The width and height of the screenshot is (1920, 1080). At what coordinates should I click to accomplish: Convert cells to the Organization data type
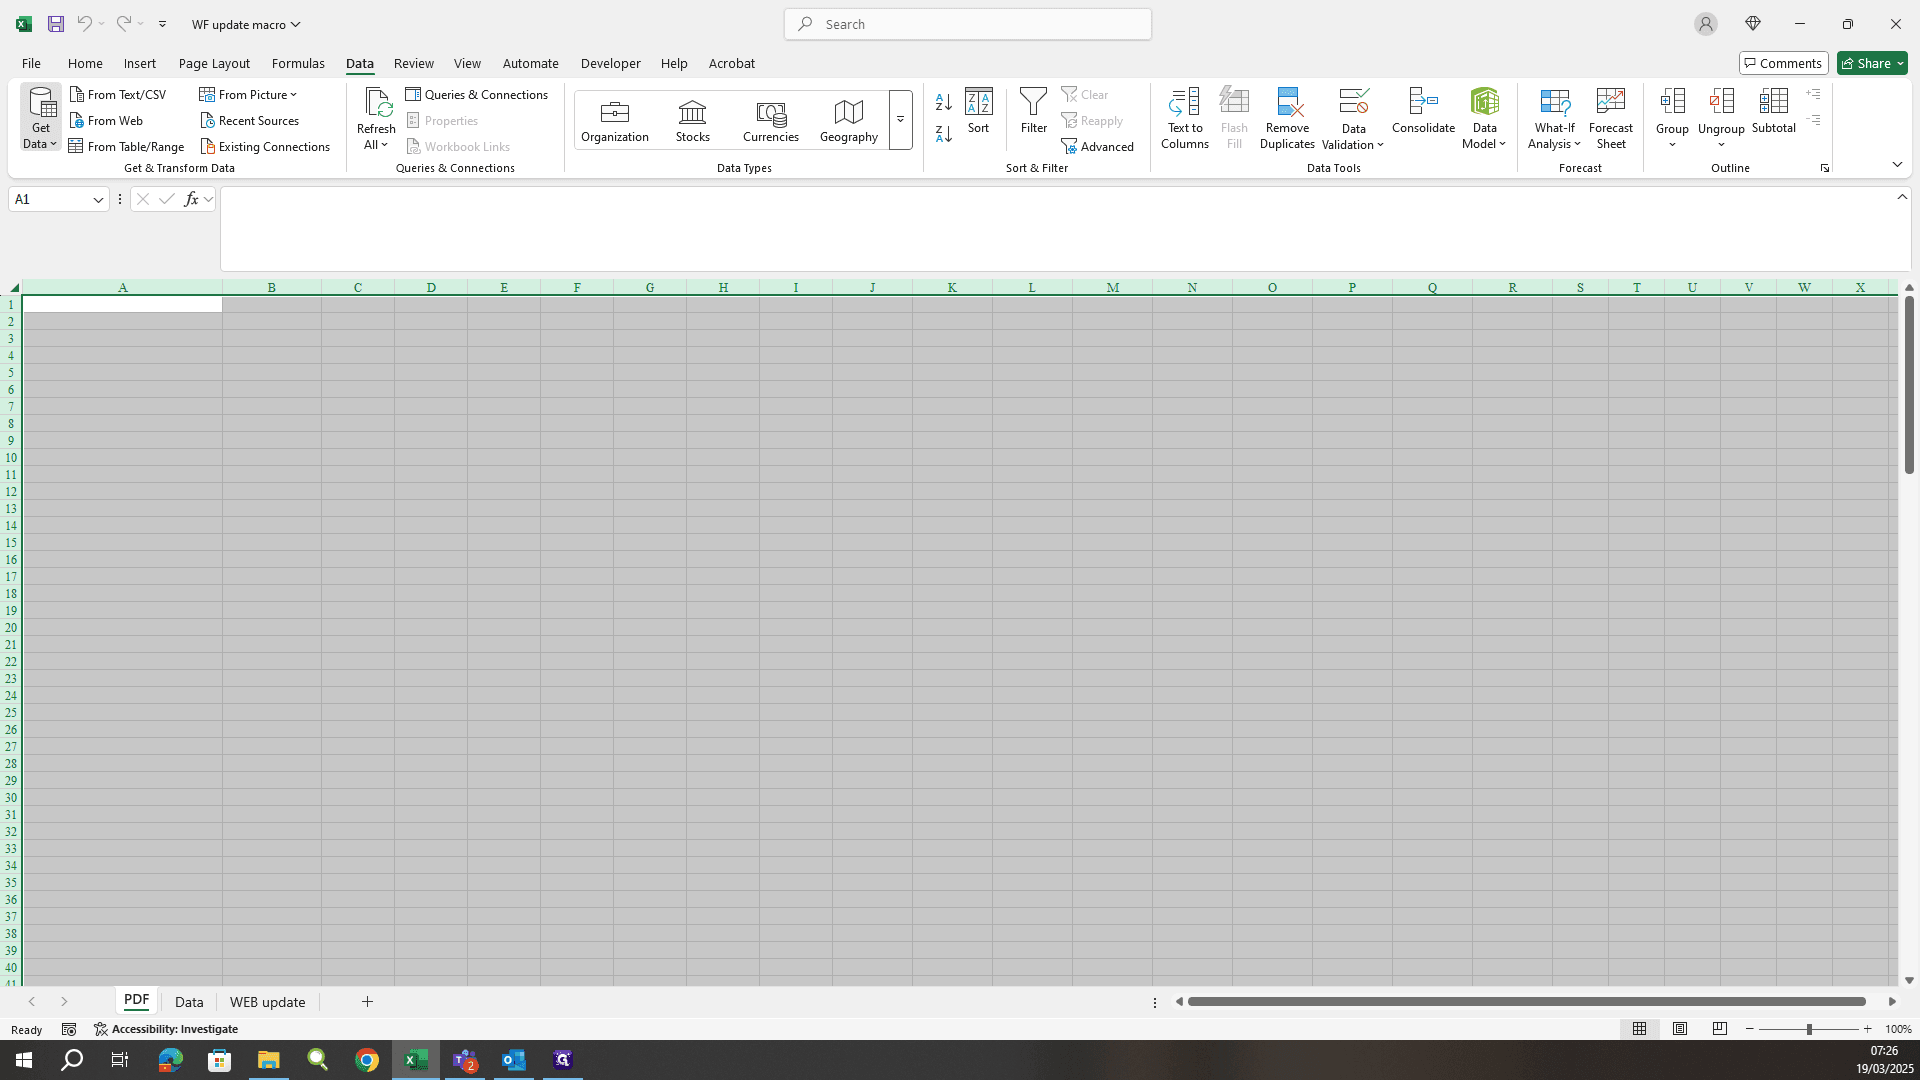coord(615,121)
